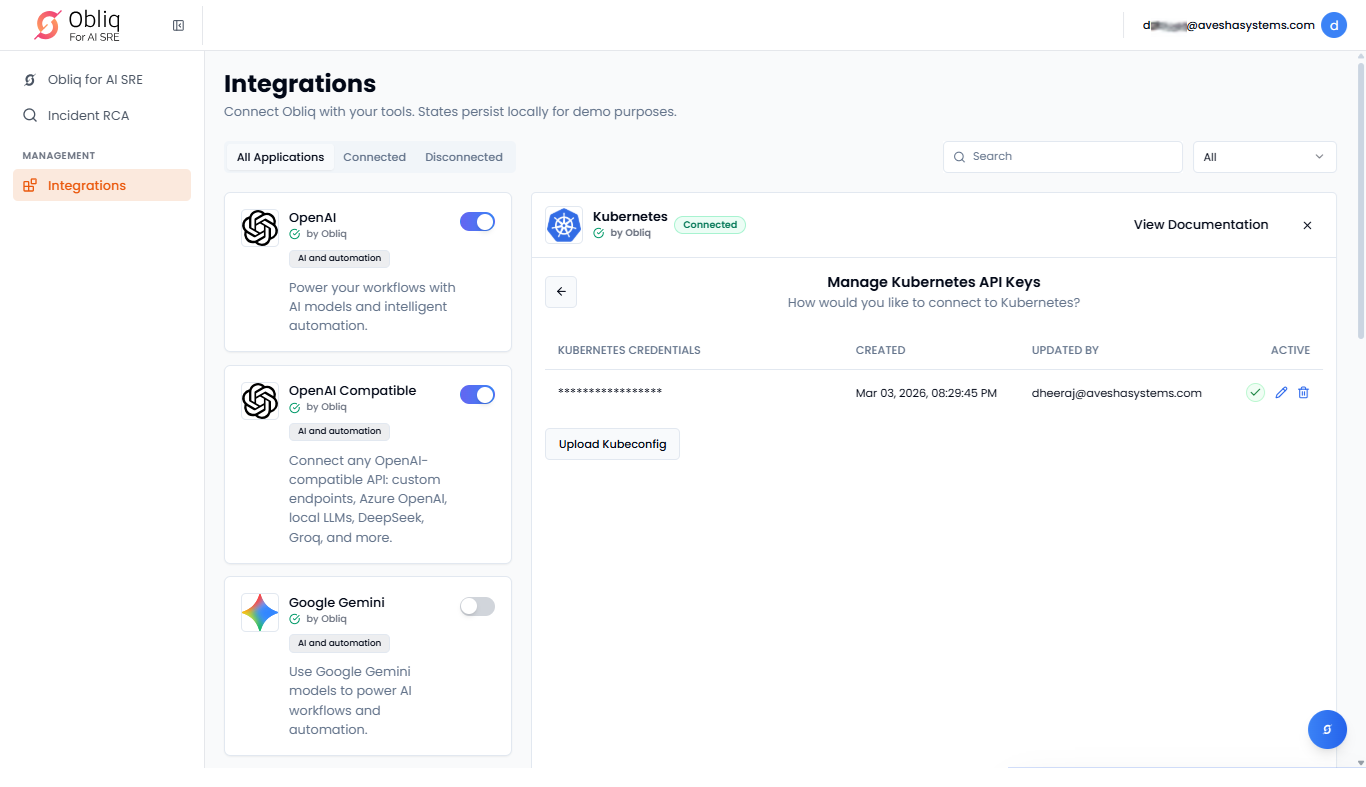The image size is (1366, 787).
Task: Enable the Google Gemini integration toggle
Action: (477, 606)
